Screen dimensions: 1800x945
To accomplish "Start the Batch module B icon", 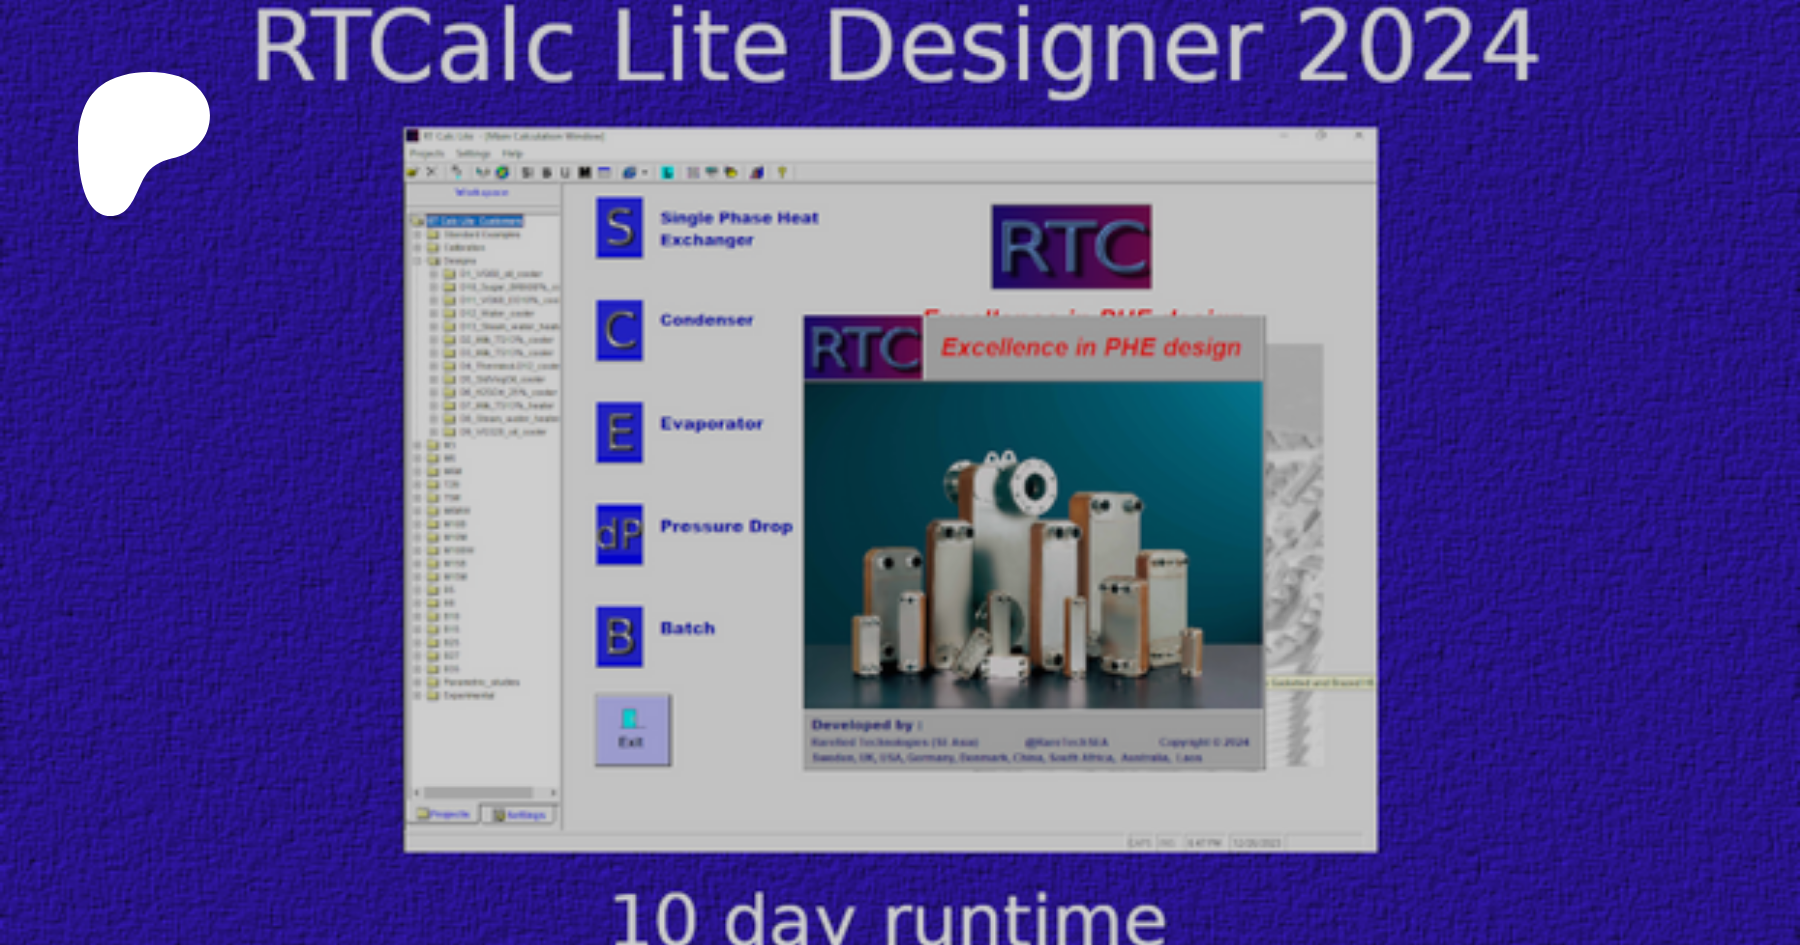I will pos(619,637).
